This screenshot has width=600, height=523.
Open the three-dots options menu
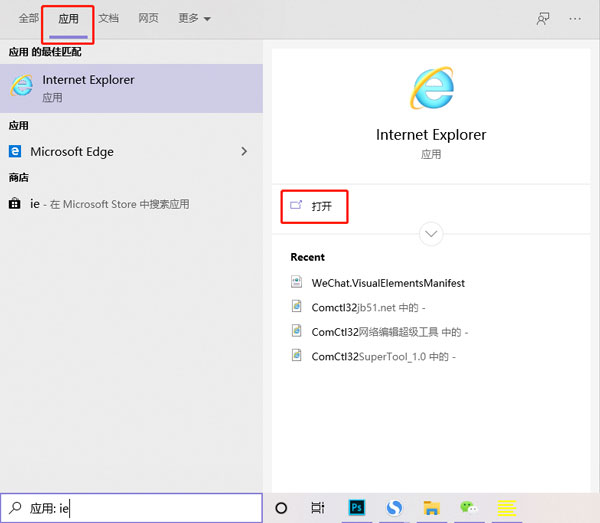click(575, 18)
